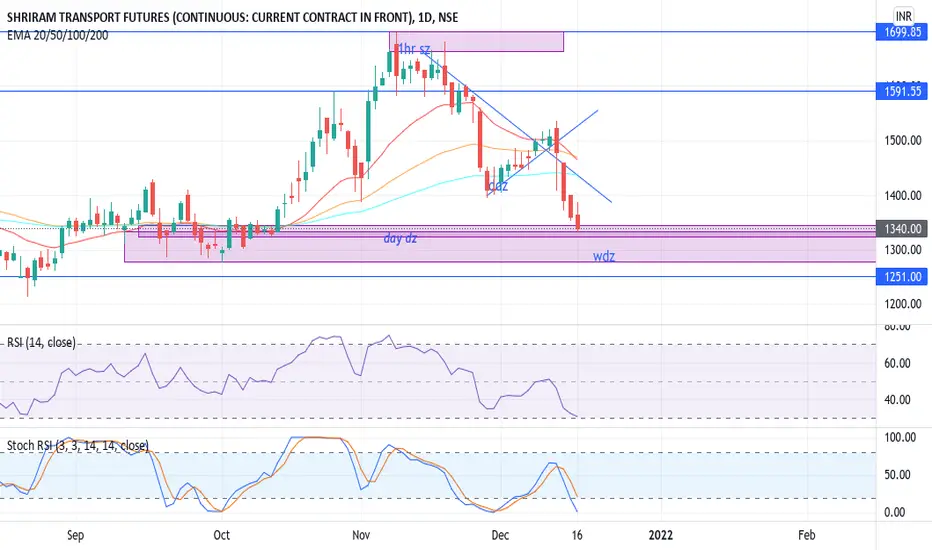Screen dimensions: 932x550
Task: Select the pink supply zone rectangle at top
Action: (x=476, y=42)
